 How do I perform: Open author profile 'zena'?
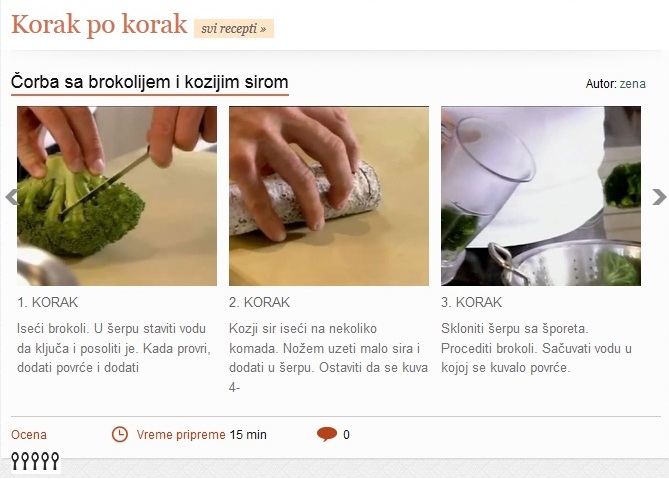(632, 84)
